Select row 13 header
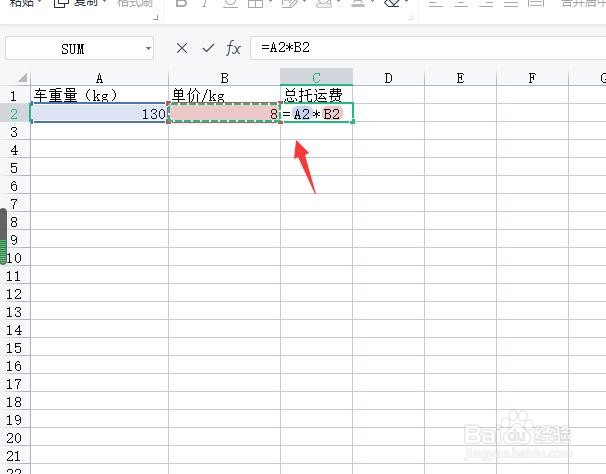 coord(14,312)
